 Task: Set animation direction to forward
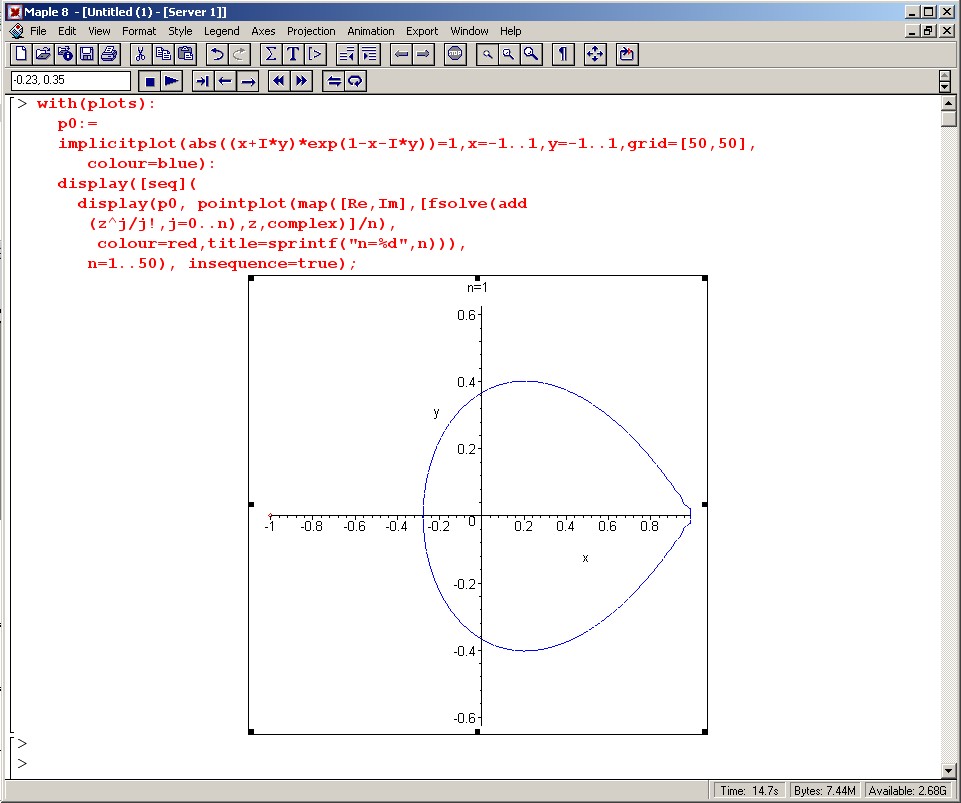point(248,81)
